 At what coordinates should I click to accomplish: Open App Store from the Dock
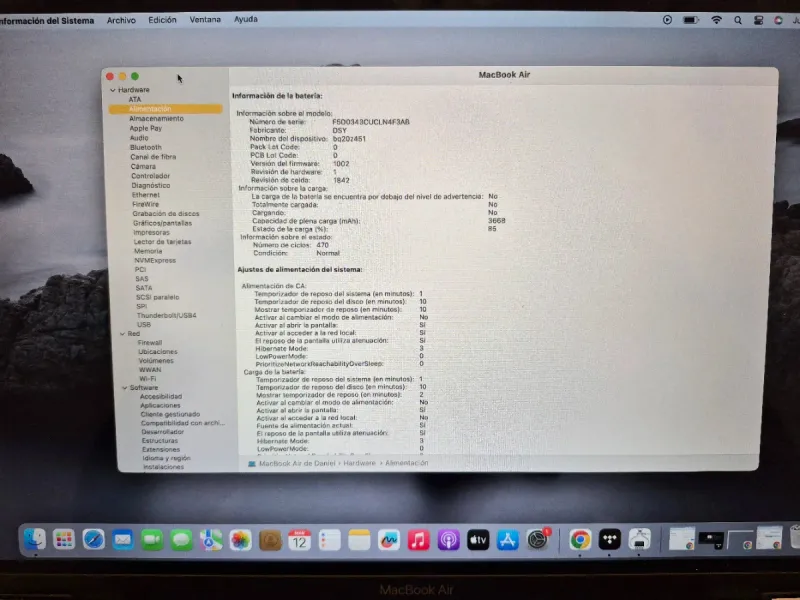pyautogui.click(x=508, y=540)
